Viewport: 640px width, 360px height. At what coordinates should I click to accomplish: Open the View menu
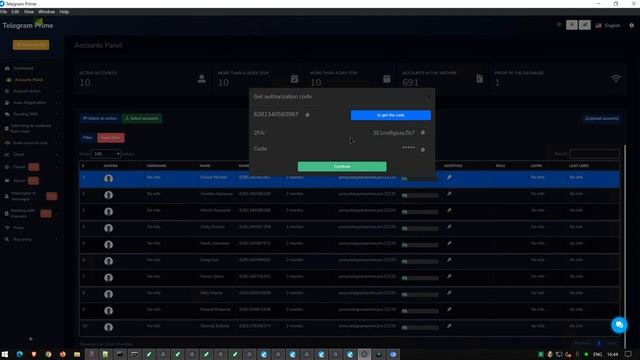pyautogui.click(x=29, y=12)
